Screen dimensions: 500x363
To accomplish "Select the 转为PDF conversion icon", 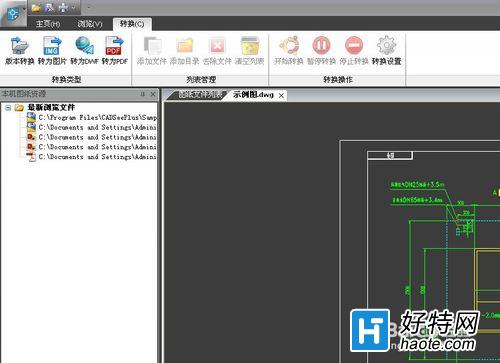I will click(x=115, y=51).
